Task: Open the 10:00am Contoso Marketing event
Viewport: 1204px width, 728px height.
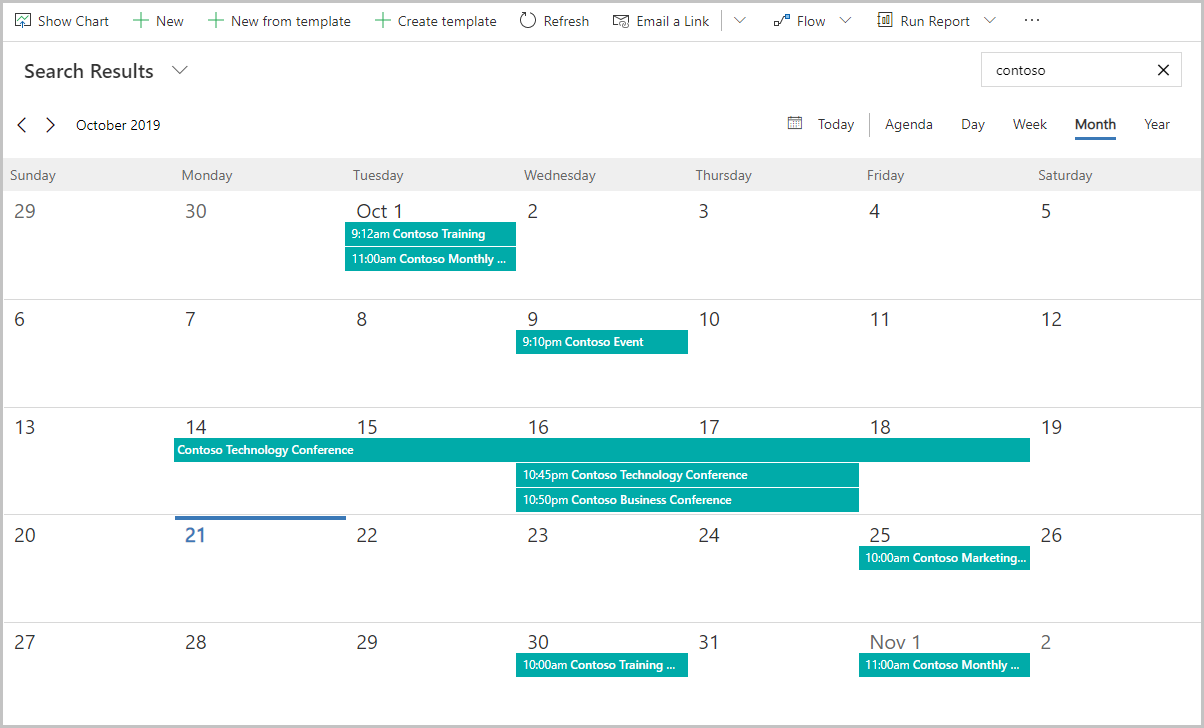Action: tap(944, 558)
